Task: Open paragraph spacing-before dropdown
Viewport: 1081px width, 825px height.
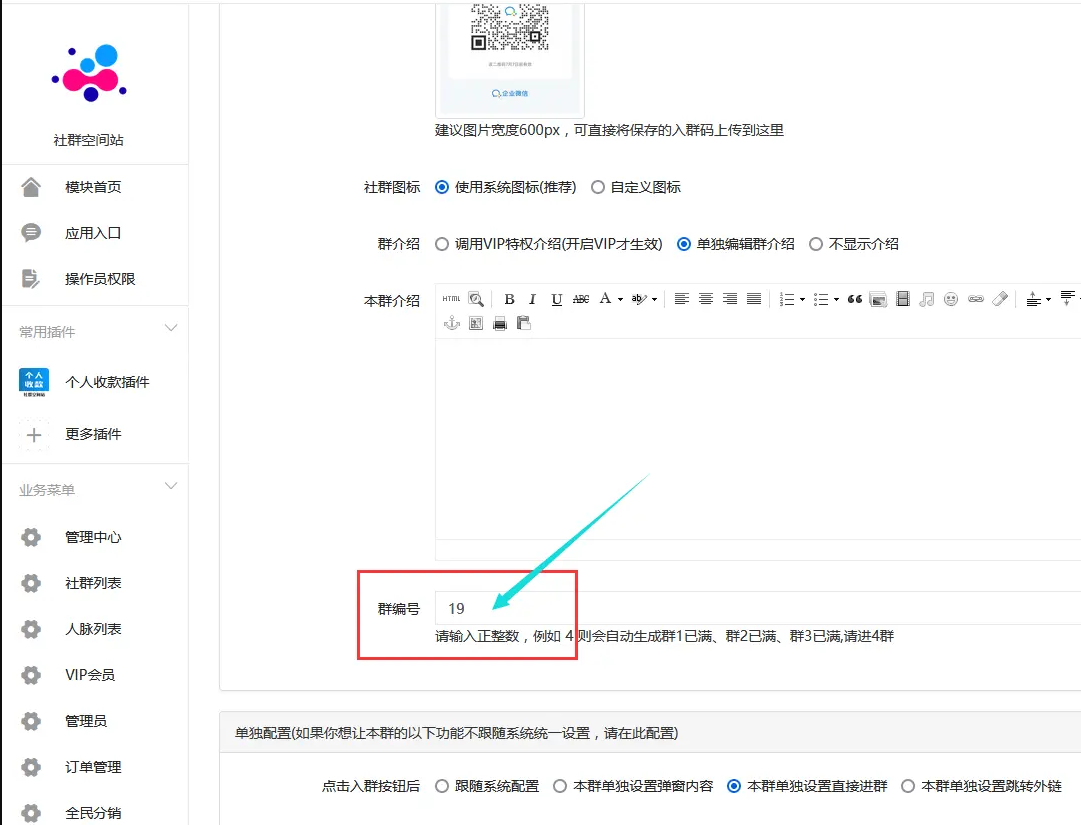Action: (1048, 299)
